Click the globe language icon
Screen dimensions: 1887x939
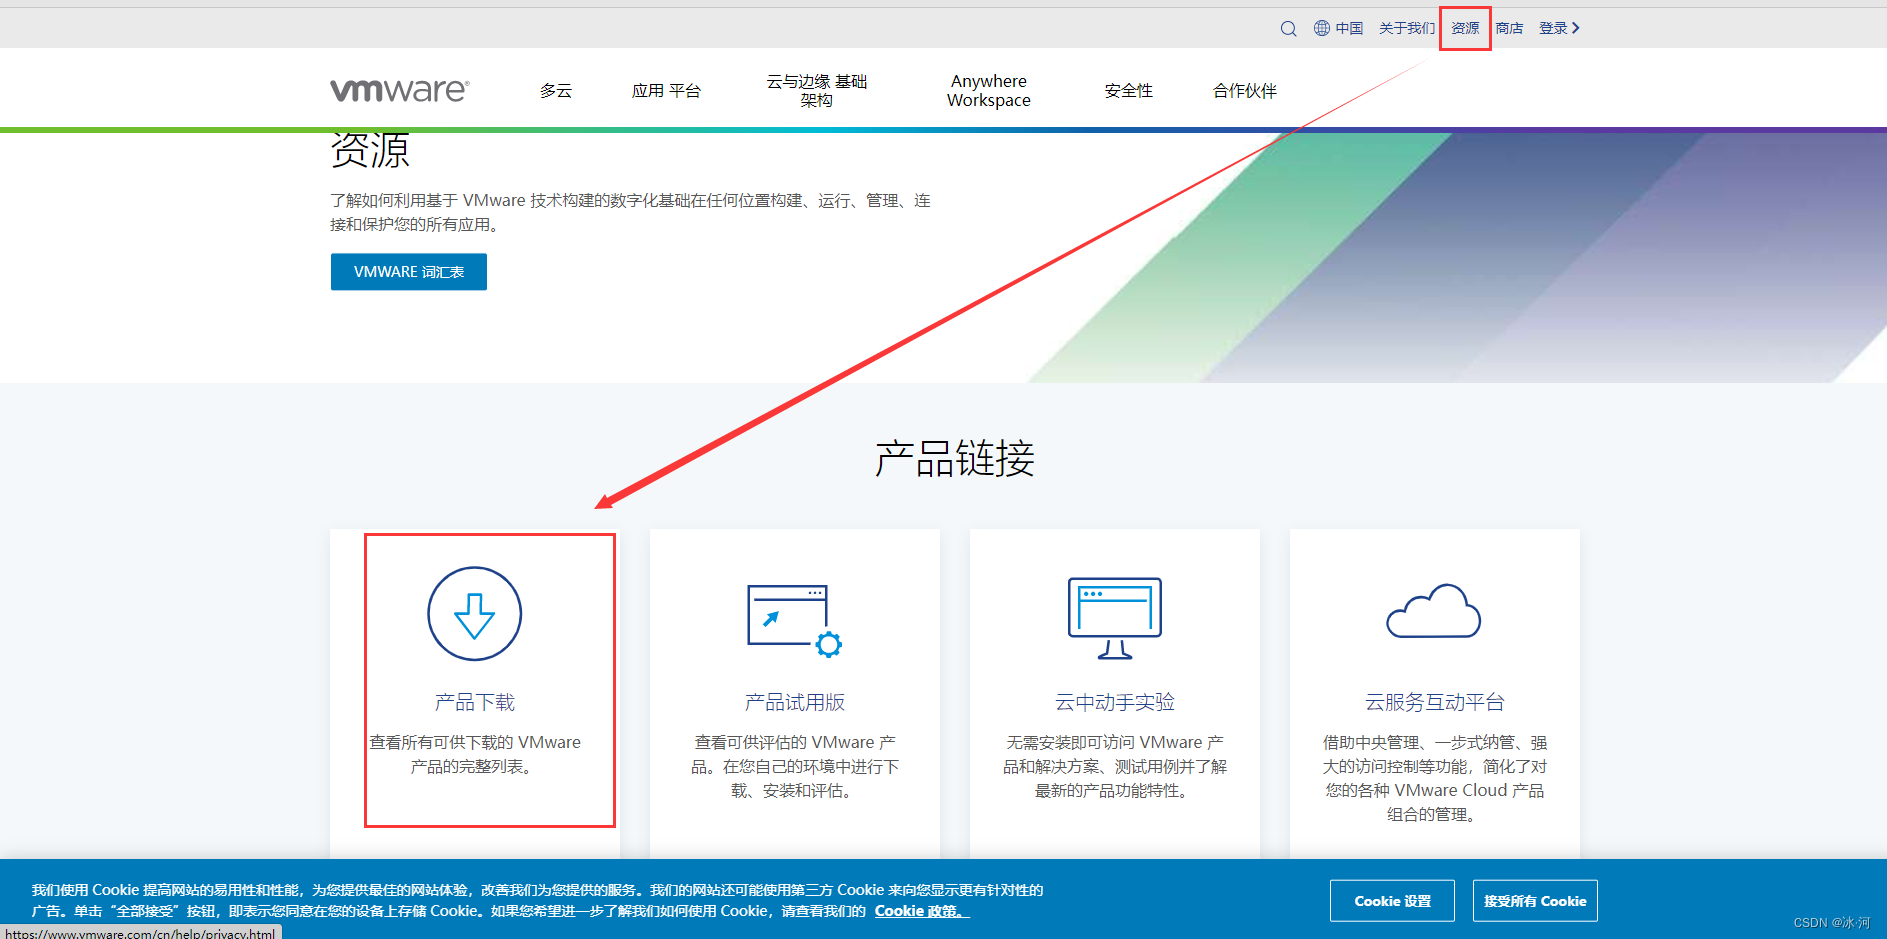tap(1320, 28)
